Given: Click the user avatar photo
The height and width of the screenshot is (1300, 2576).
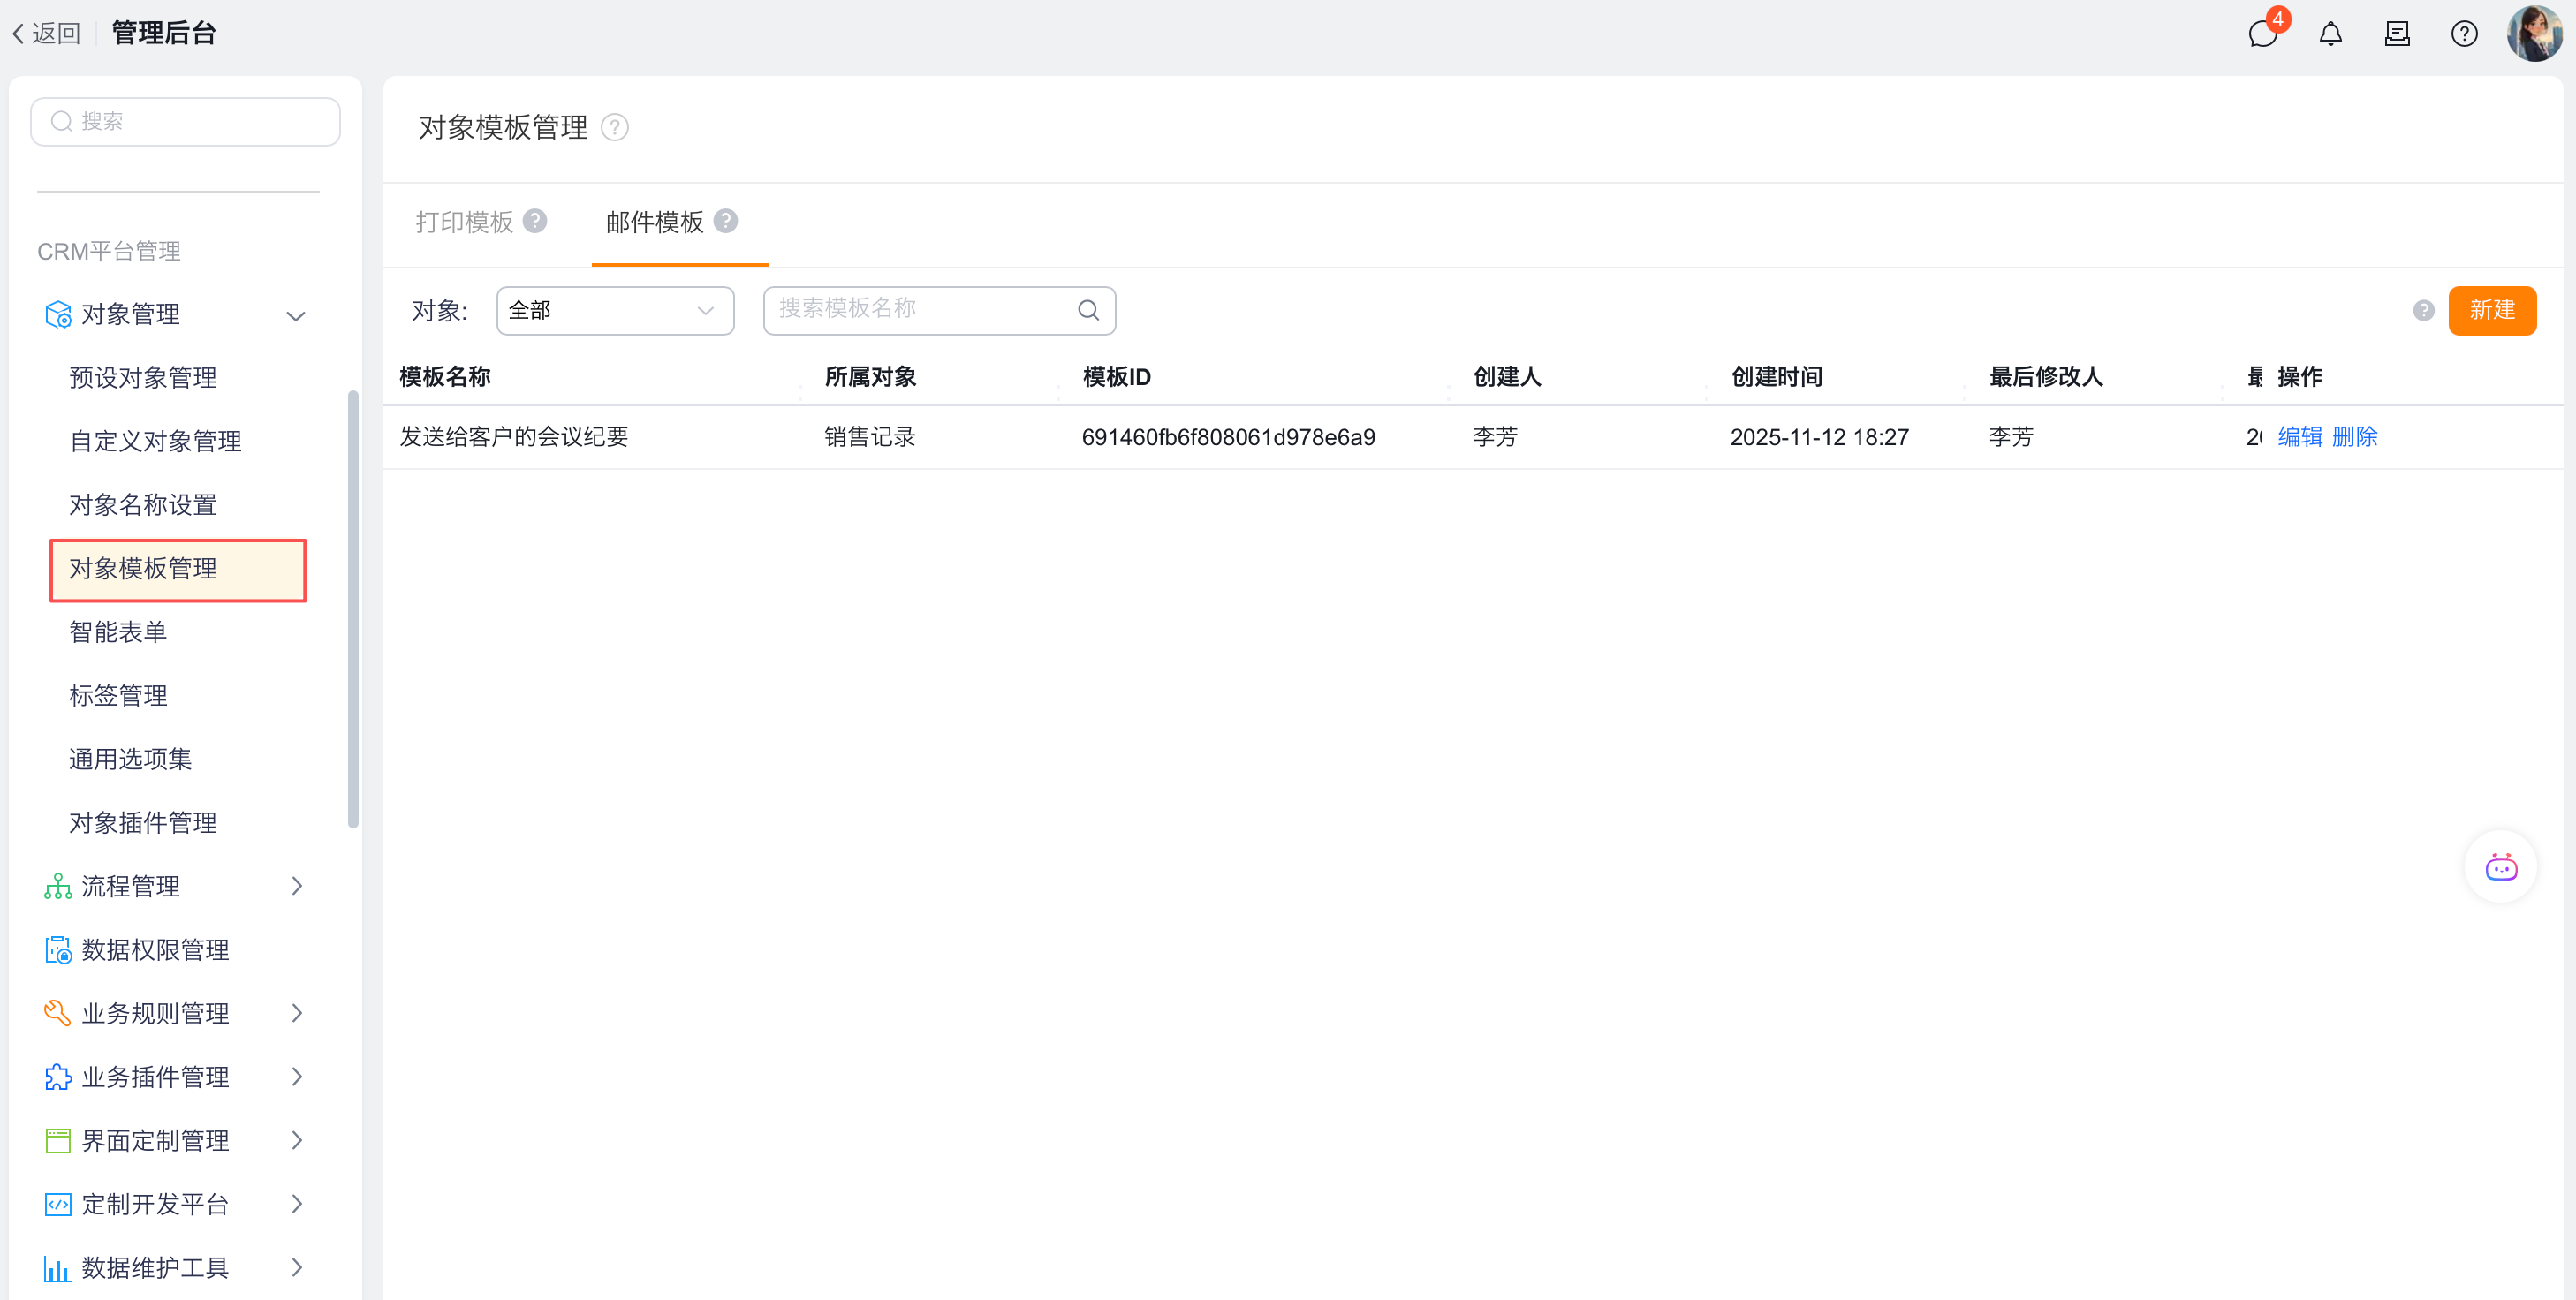Looking at the screenshot, I should click(2534, 34).
